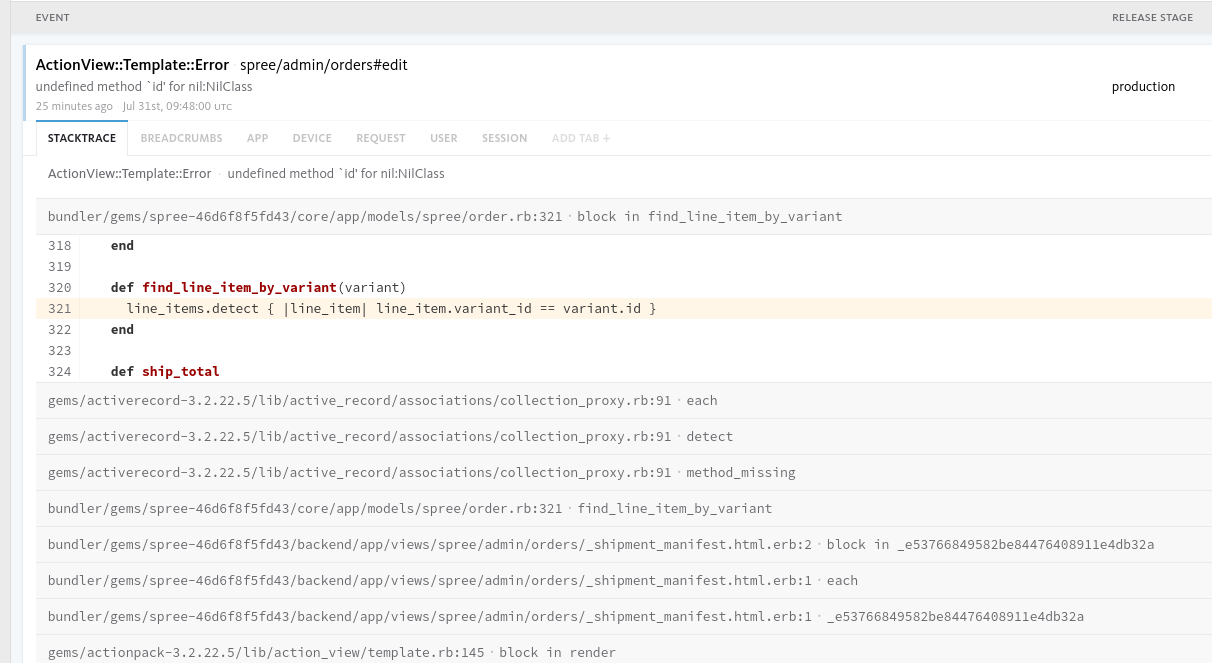Click the 25 minutes ago timestamp
The image size is (1212, 663).
(x=74, y=106)
